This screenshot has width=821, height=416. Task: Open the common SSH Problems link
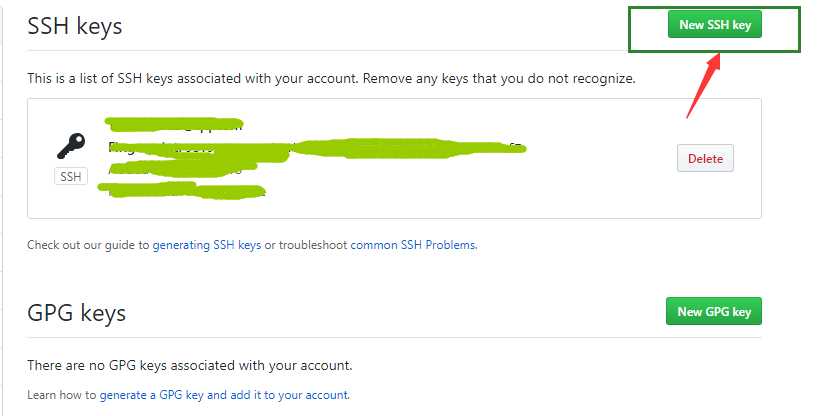[x=413, y=245]
